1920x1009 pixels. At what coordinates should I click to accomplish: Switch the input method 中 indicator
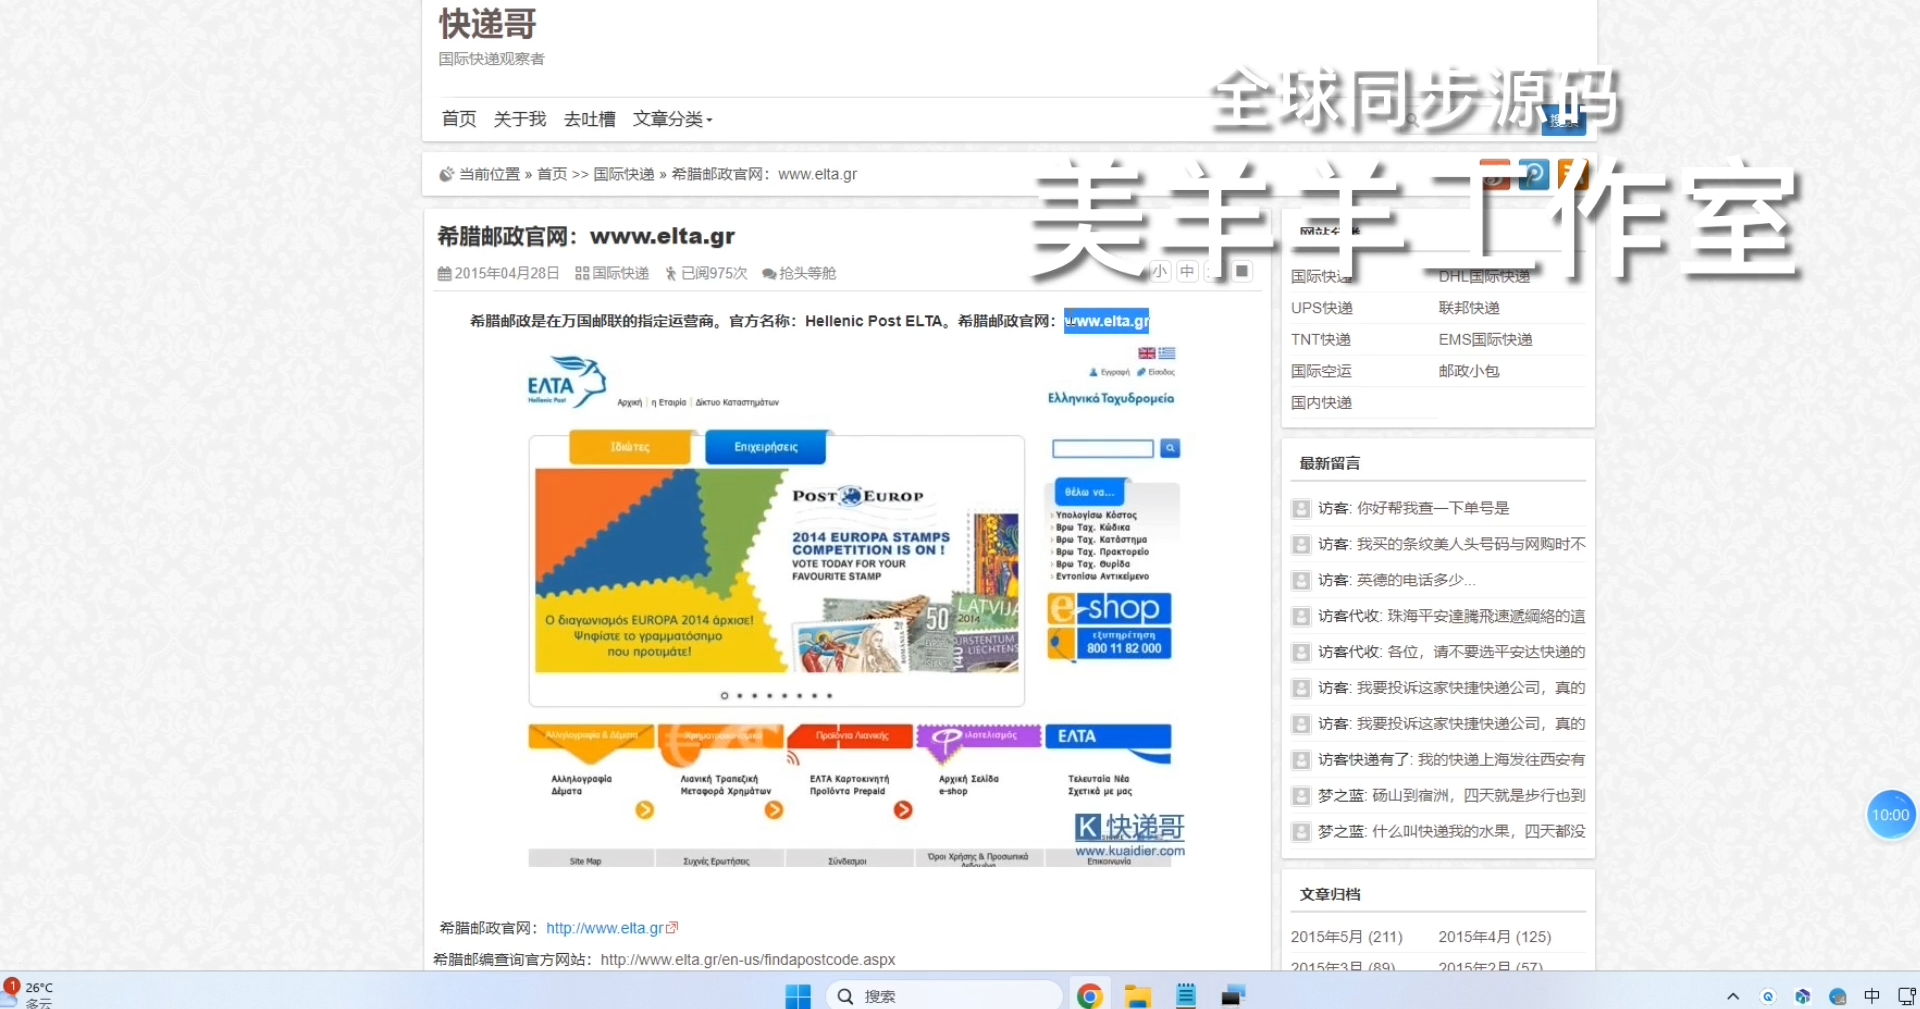click(1872, 996)
